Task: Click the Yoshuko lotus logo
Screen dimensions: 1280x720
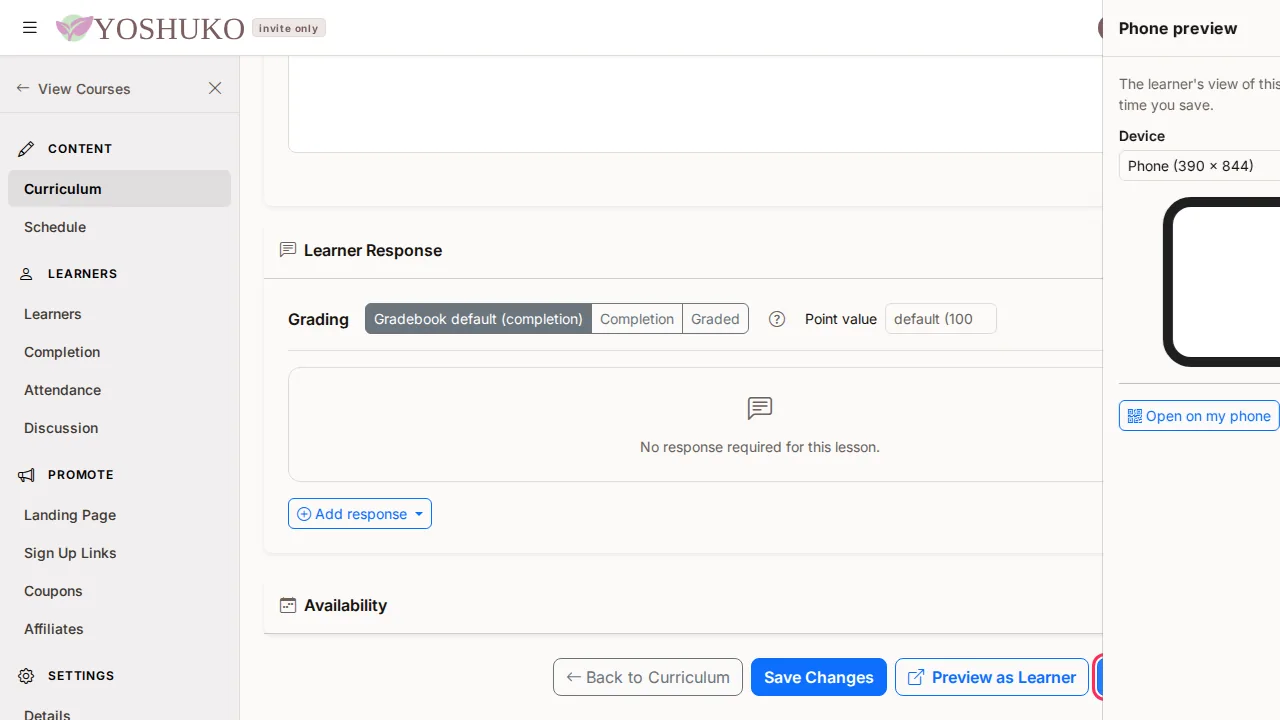Action: click(x=74, y=28)
